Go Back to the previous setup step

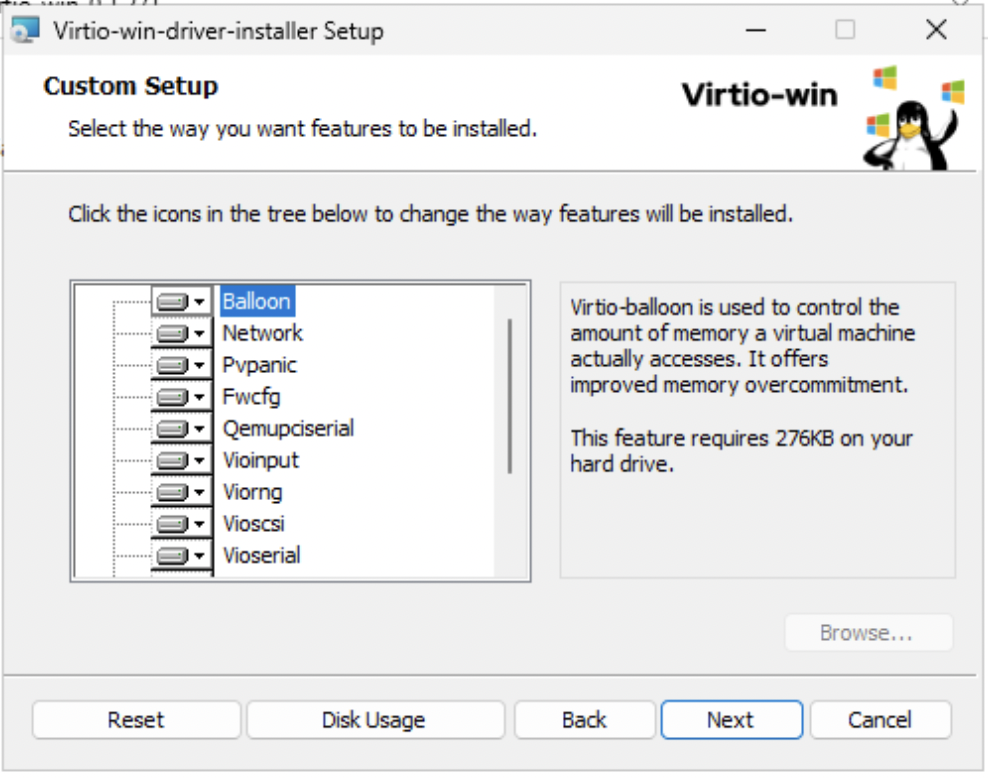584,719
